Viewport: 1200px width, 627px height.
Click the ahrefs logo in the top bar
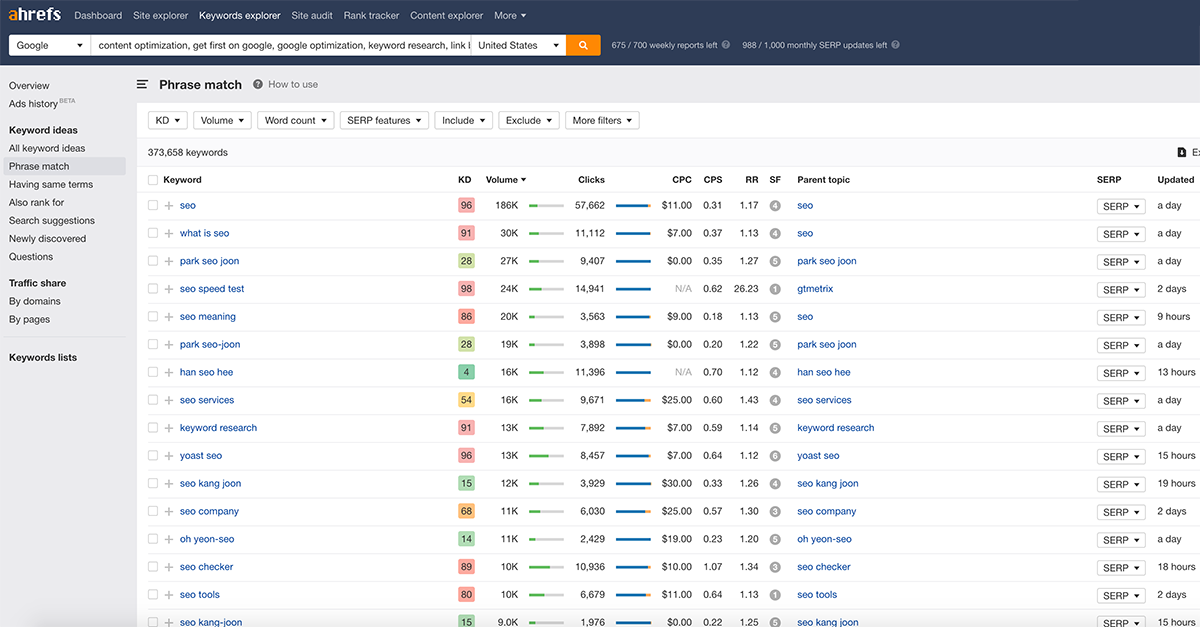click(33, 14)
